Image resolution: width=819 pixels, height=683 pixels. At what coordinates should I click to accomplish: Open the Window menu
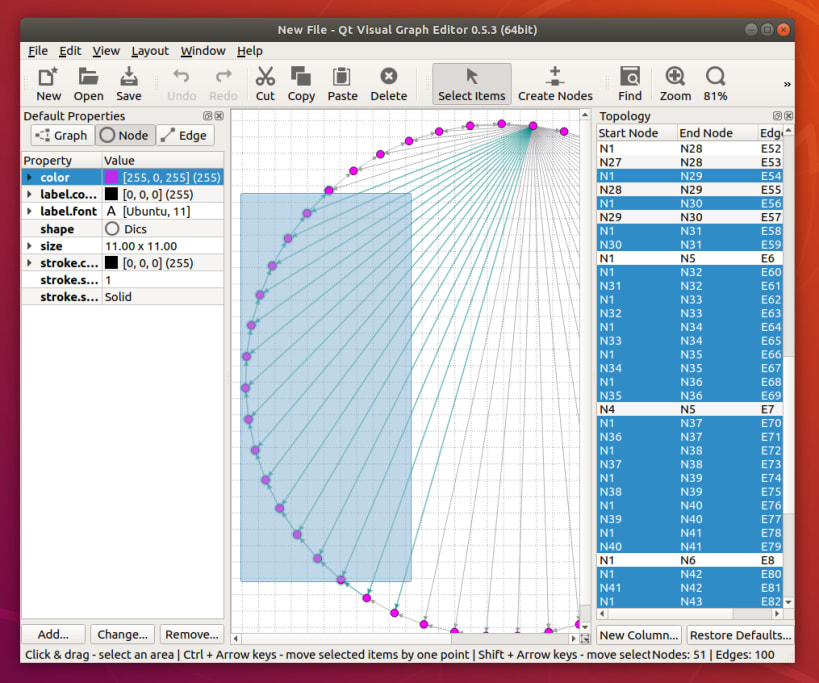202,51
